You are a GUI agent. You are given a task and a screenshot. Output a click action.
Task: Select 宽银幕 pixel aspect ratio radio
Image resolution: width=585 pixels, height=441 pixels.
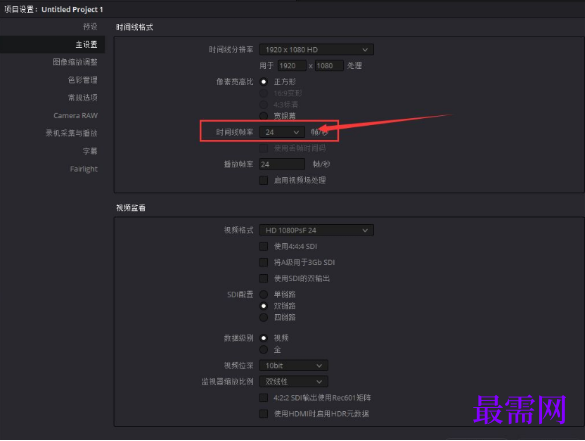pos(264,116)
